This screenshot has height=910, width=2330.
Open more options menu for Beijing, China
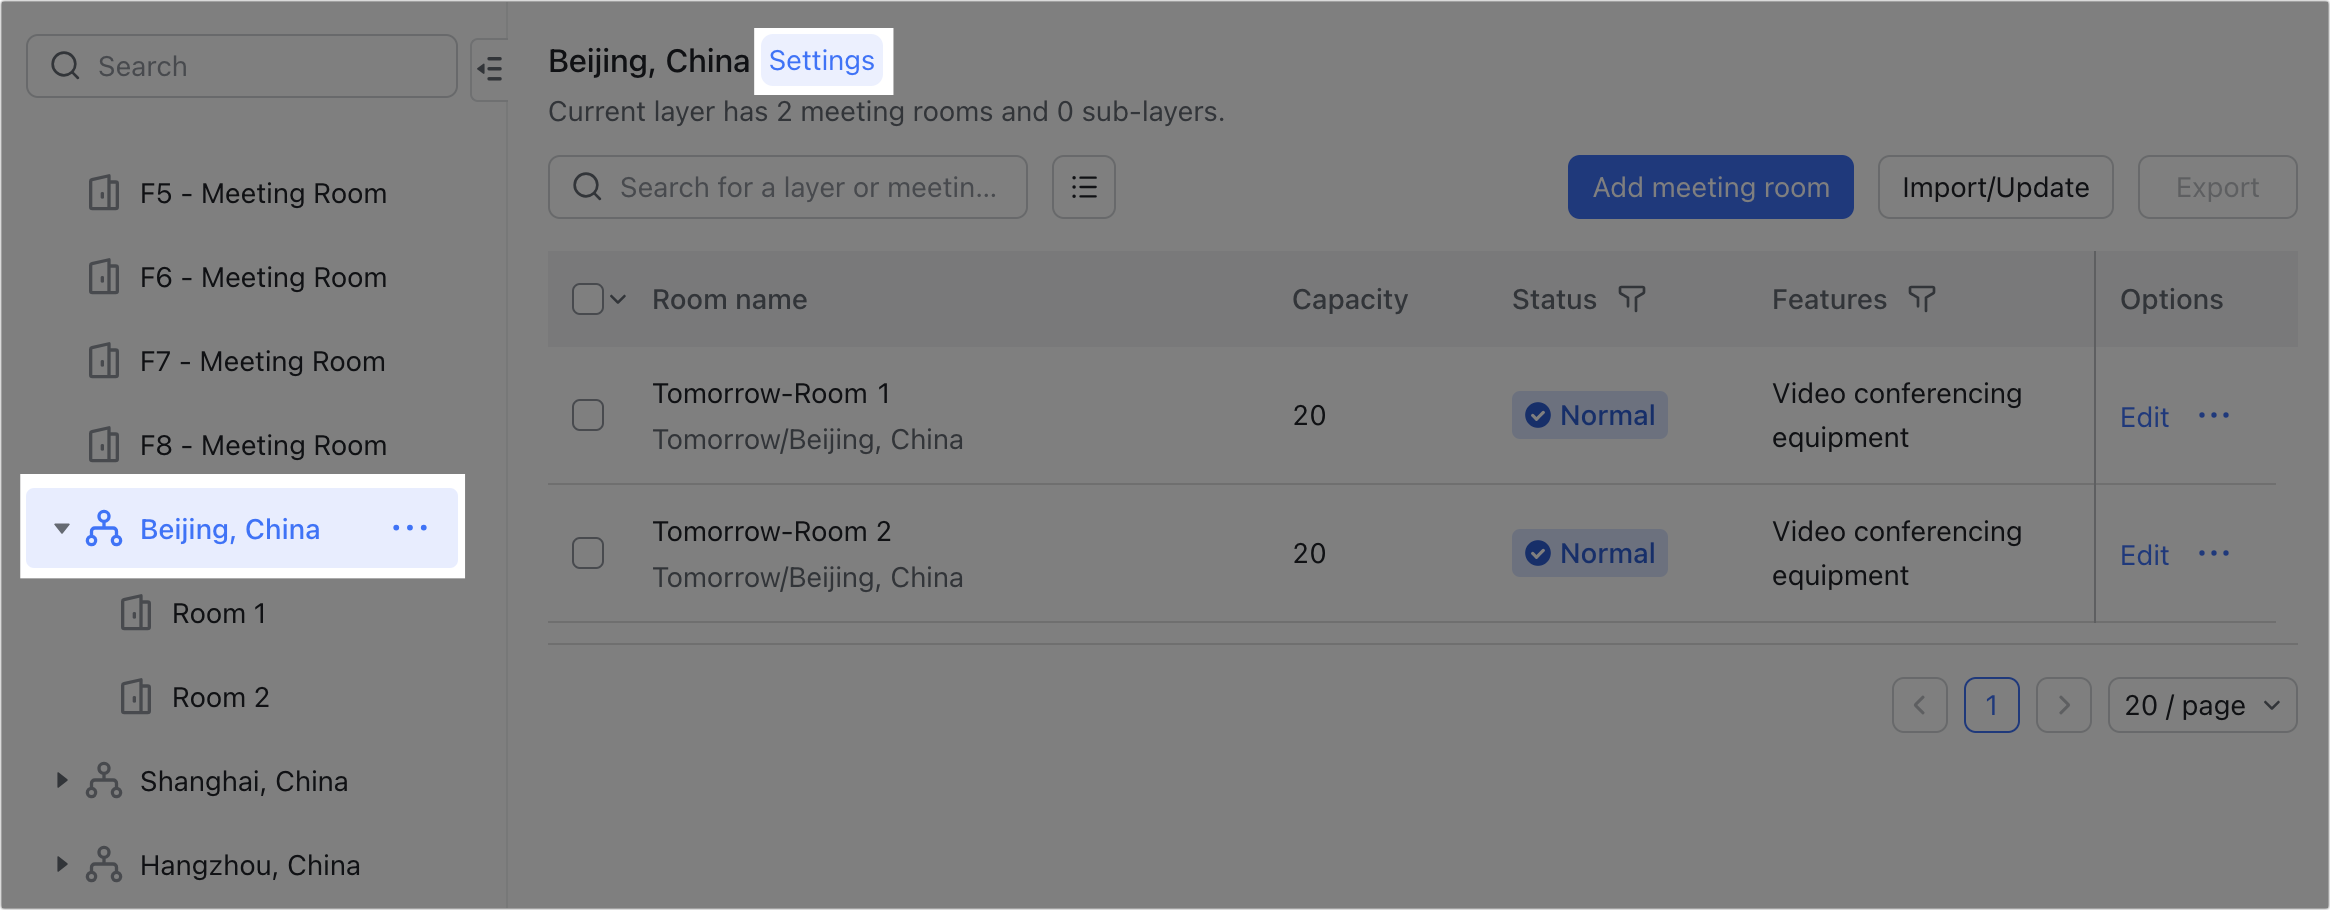click(x=410, y=528)
